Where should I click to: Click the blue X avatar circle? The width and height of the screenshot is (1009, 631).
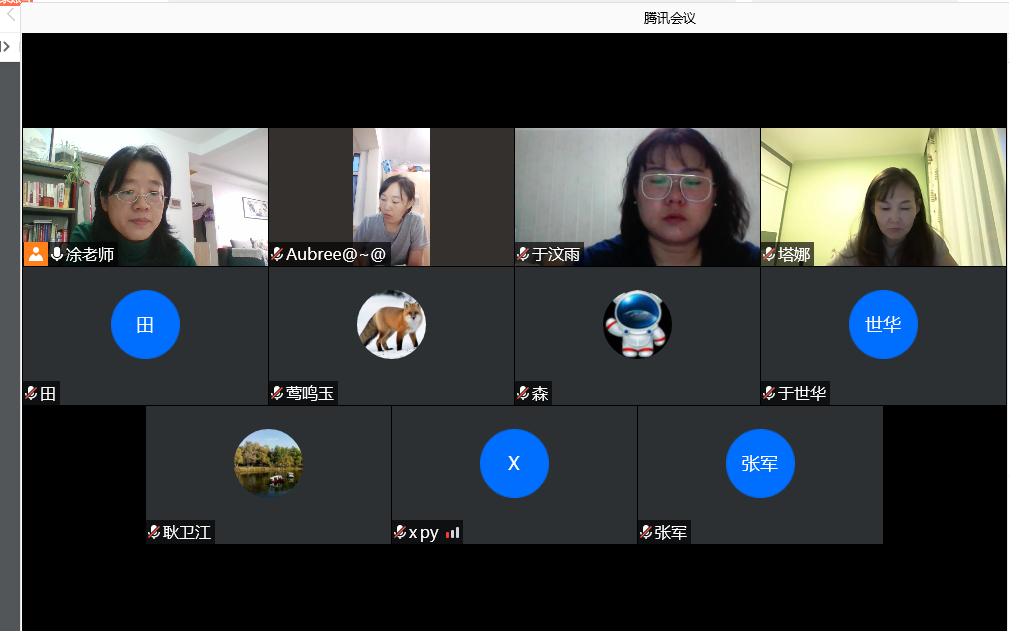click(514, 463)
